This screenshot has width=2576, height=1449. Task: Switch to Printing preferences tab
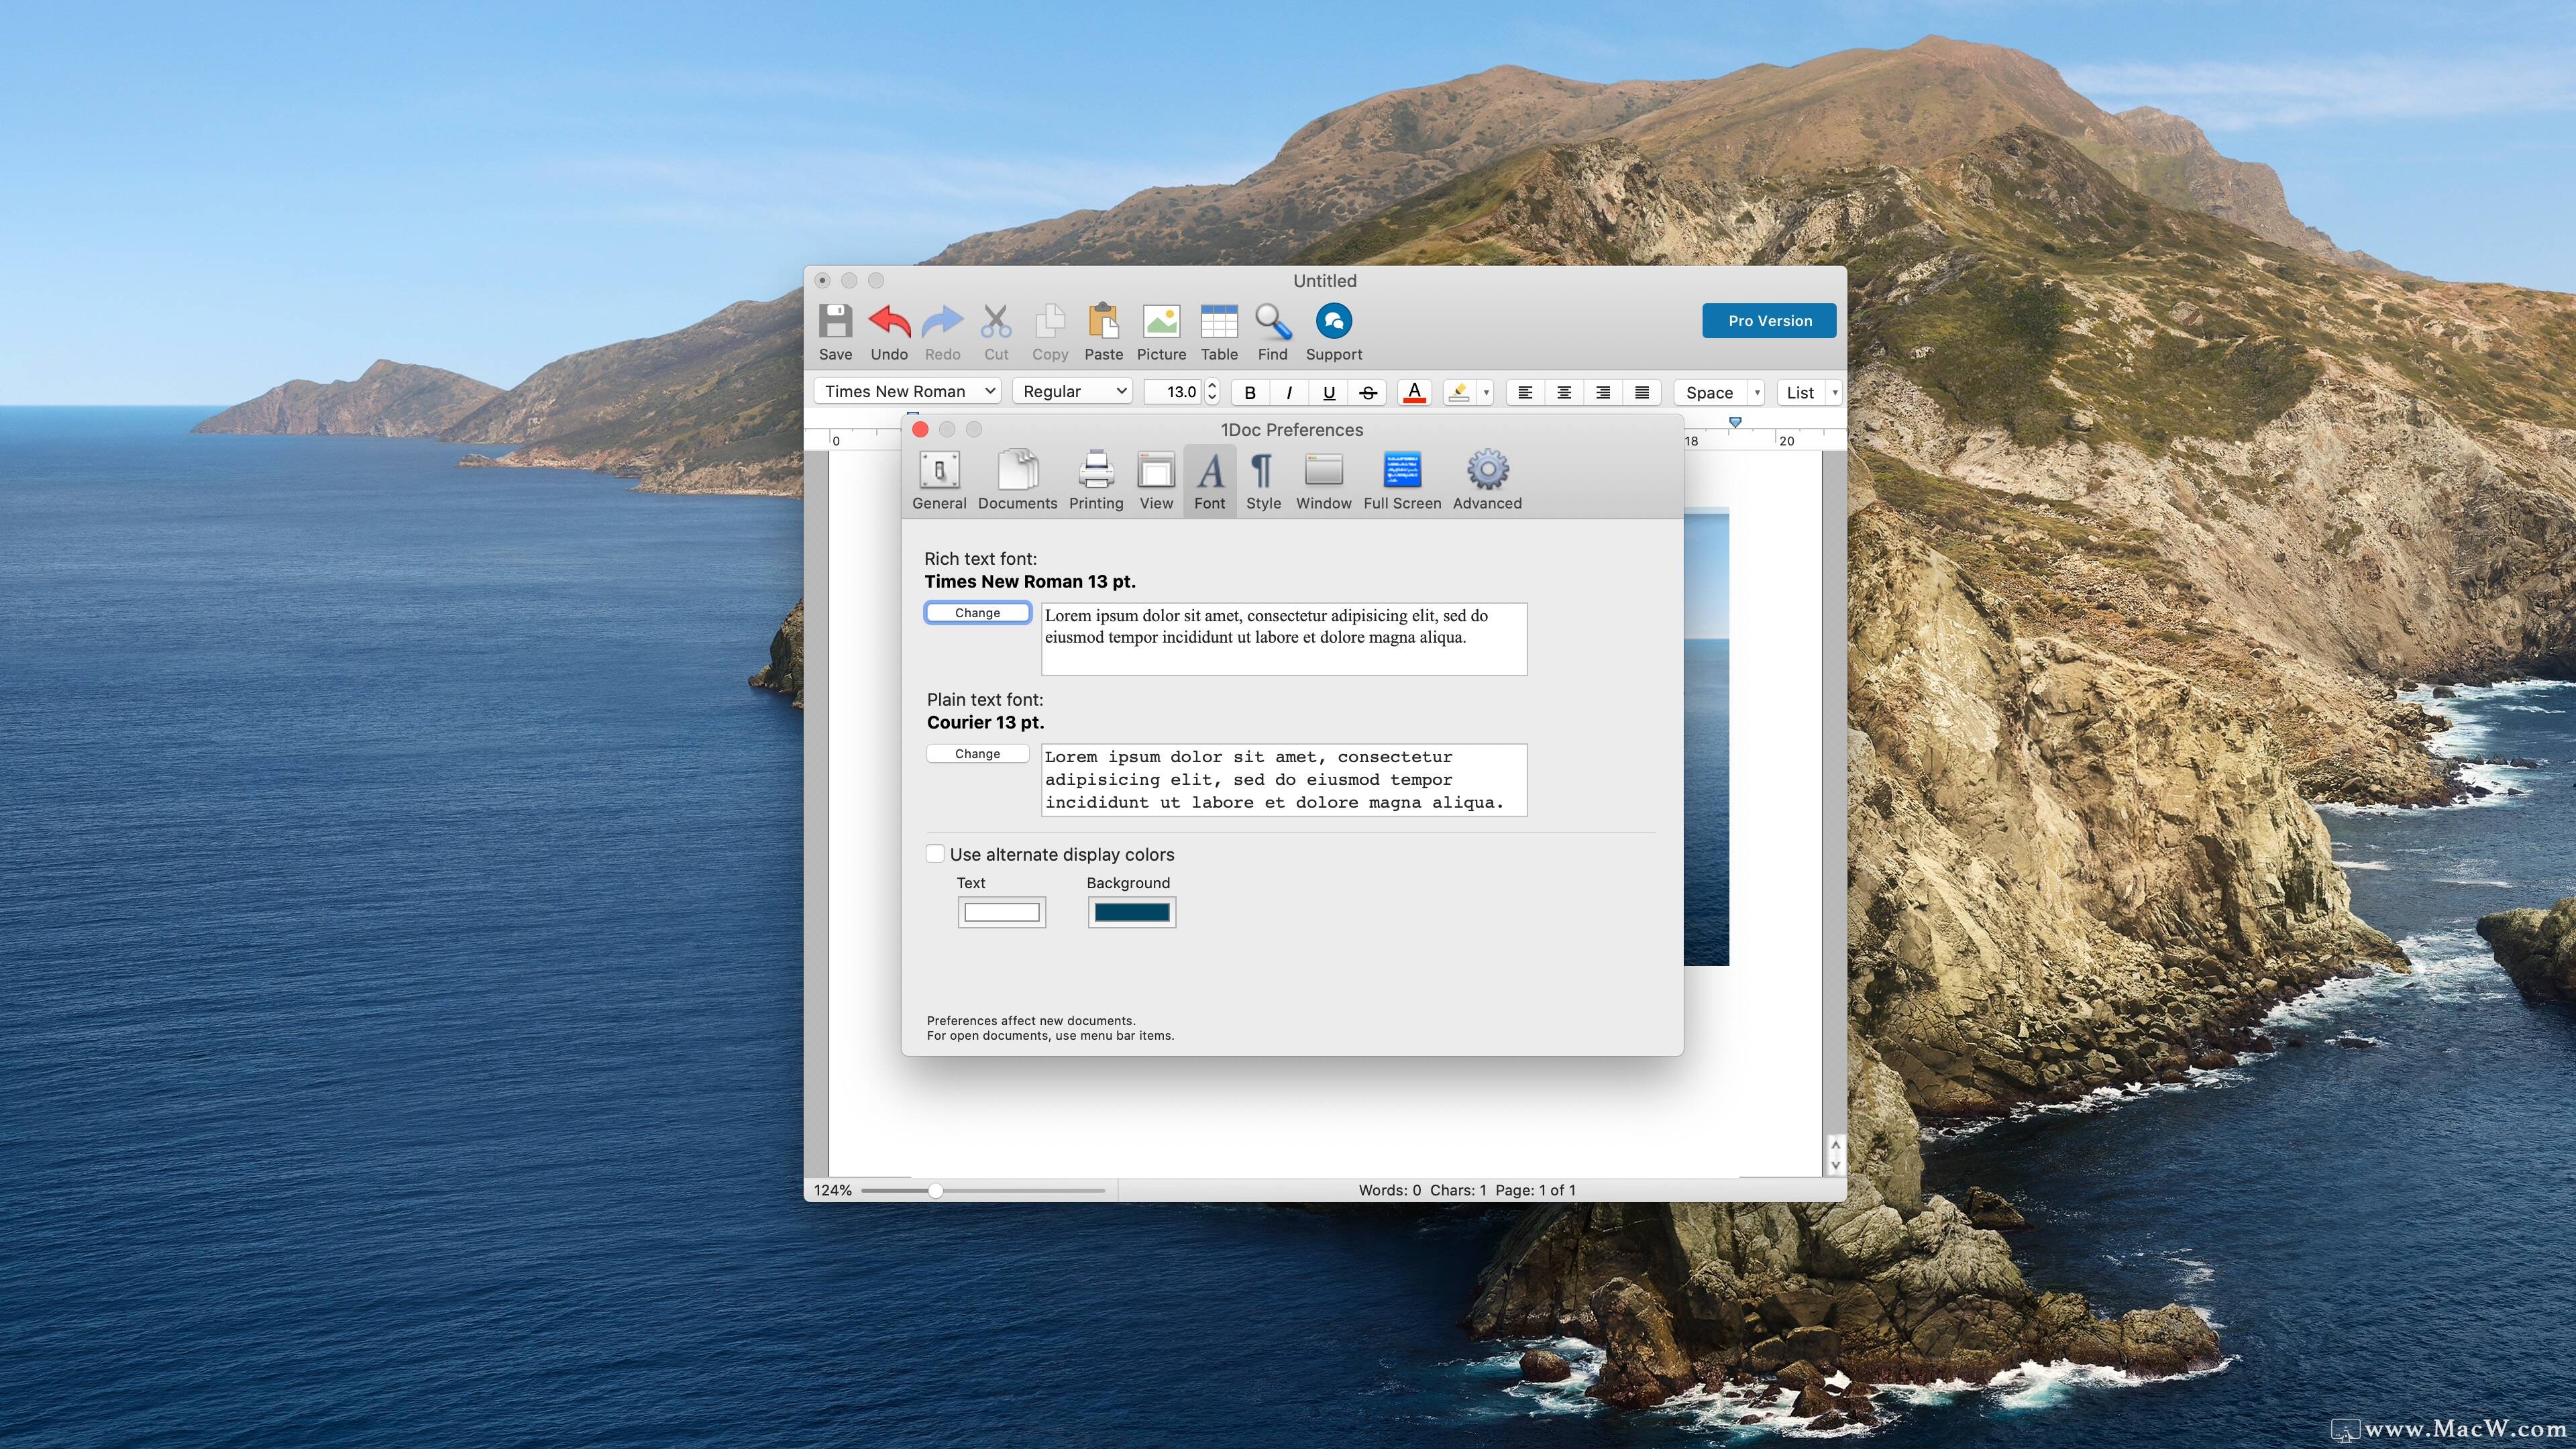coord(1096,481)
